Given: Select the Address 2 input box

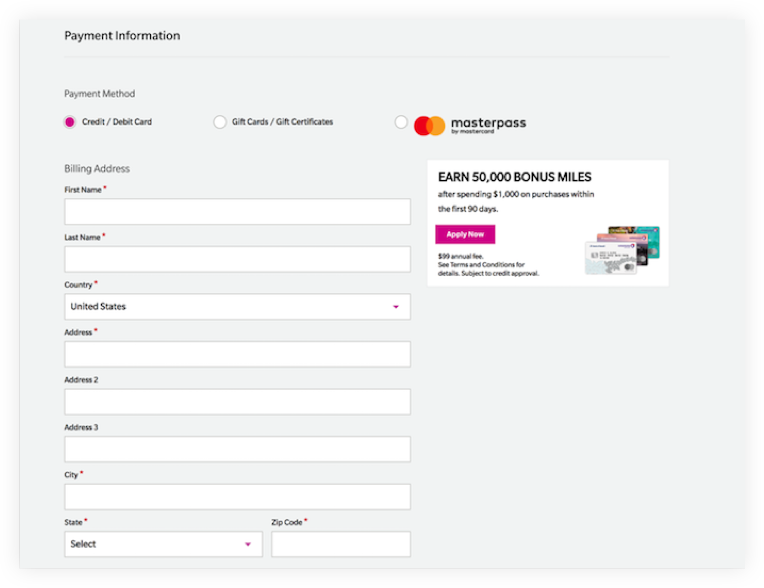Looking at the screenshot, I should pyautogui.click(x=237, y=402).
